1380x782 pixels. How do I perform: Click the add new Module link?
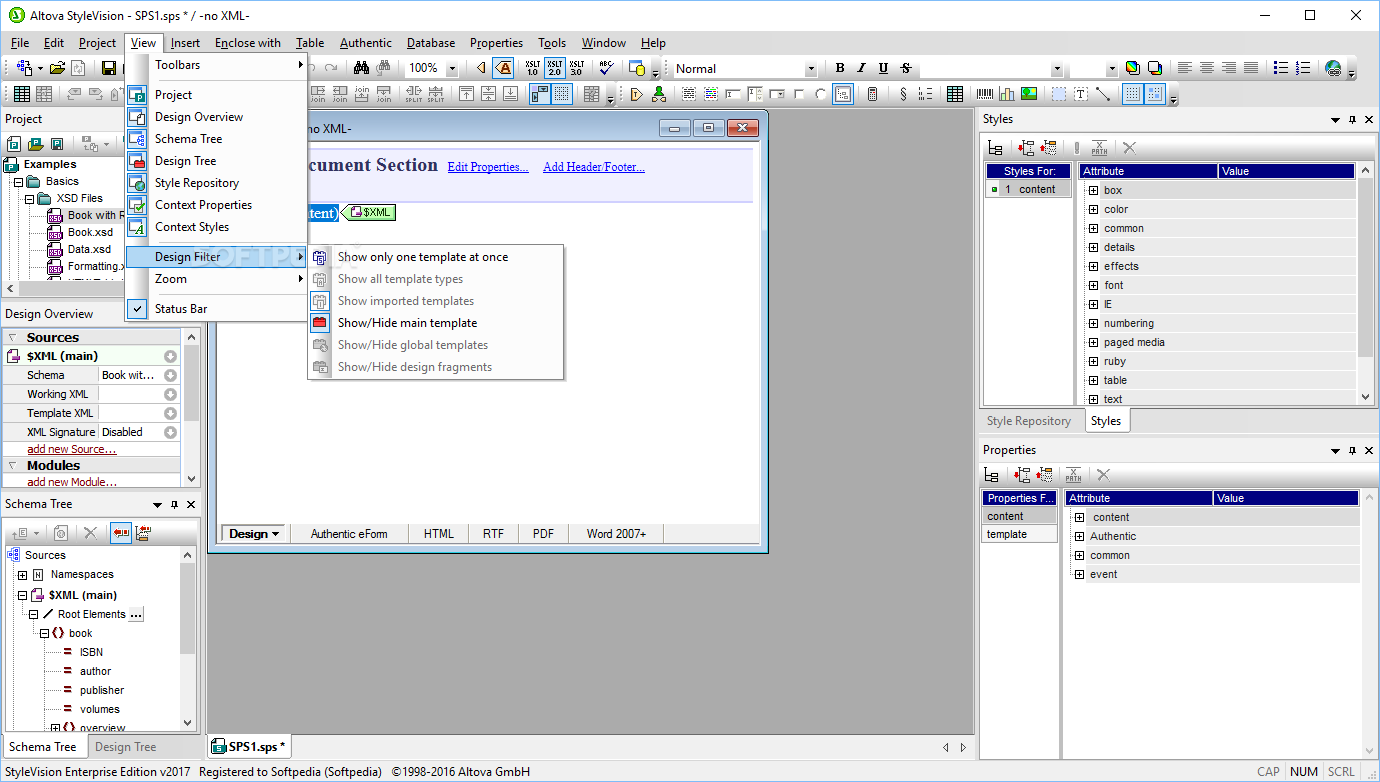pos(72,482)
